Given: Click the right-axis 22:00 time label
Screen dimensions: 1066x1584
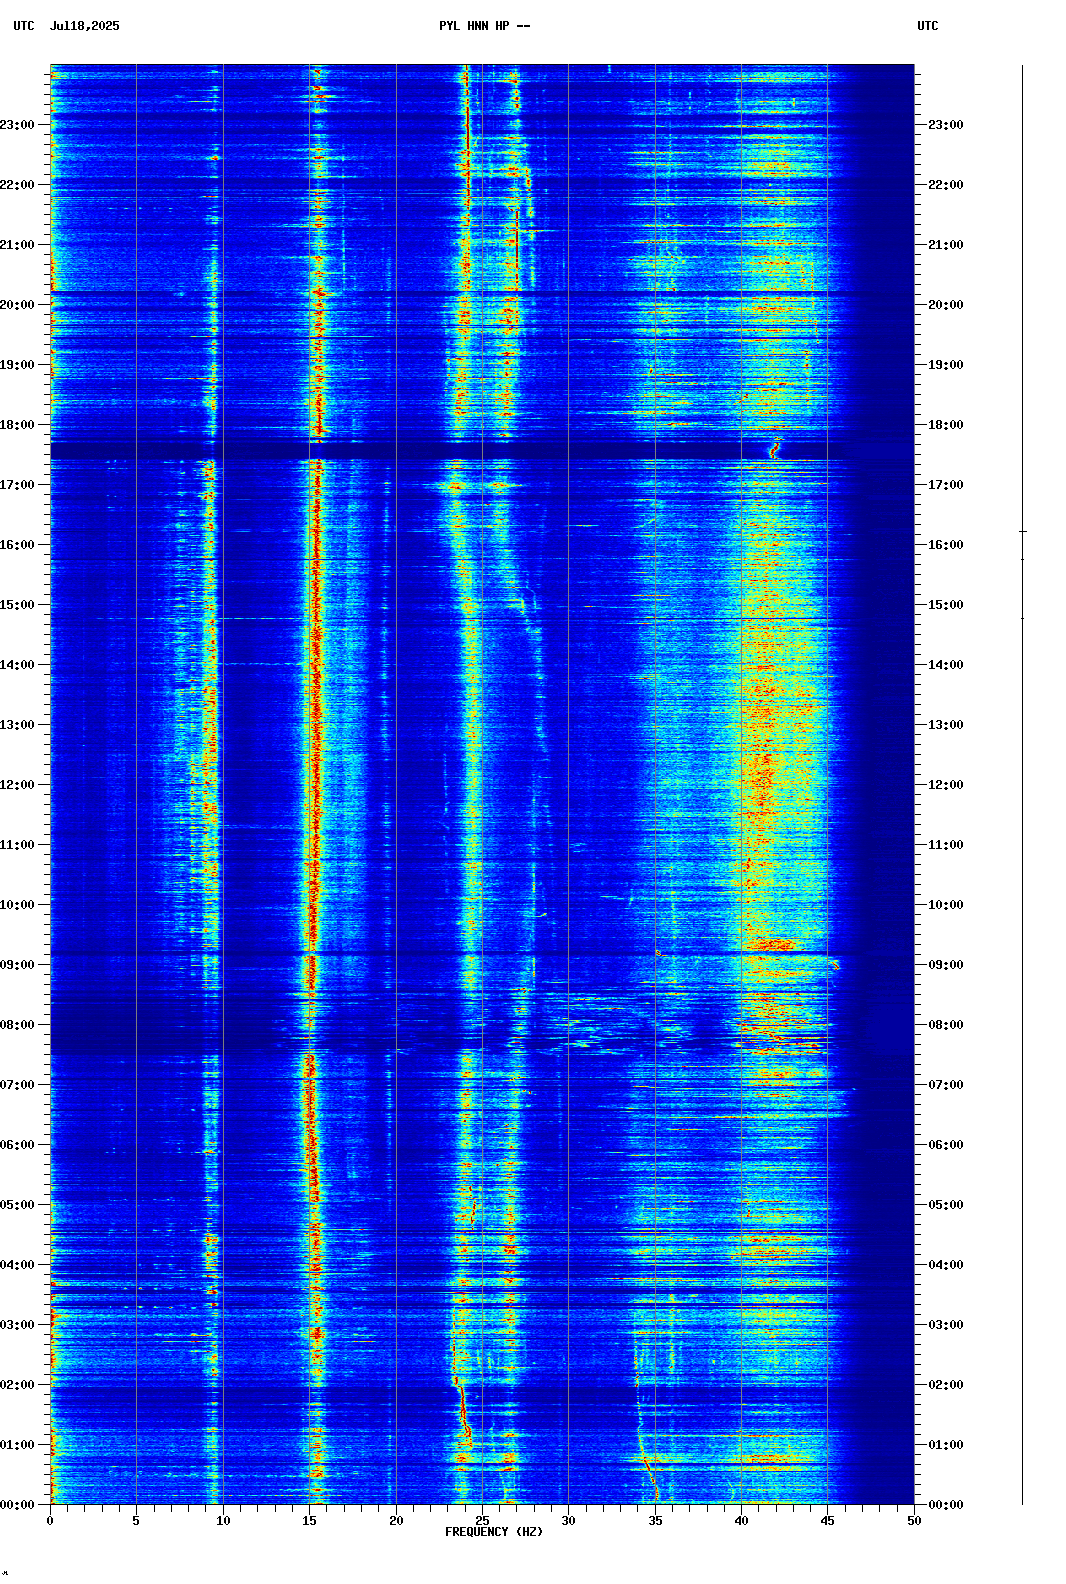Looking at the screenshot, I should (946, 185).
